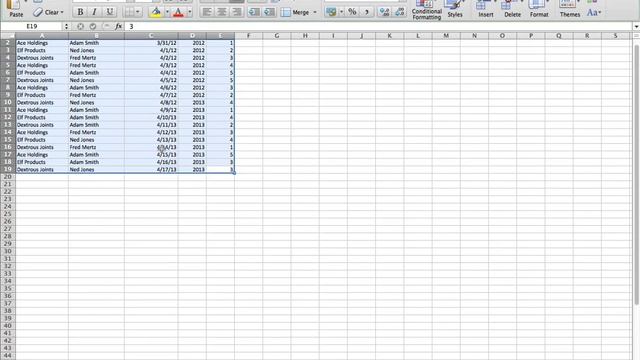The image size is (640, 360).
Task: Click date 4/17/13 in row 19
Action: 151,169
